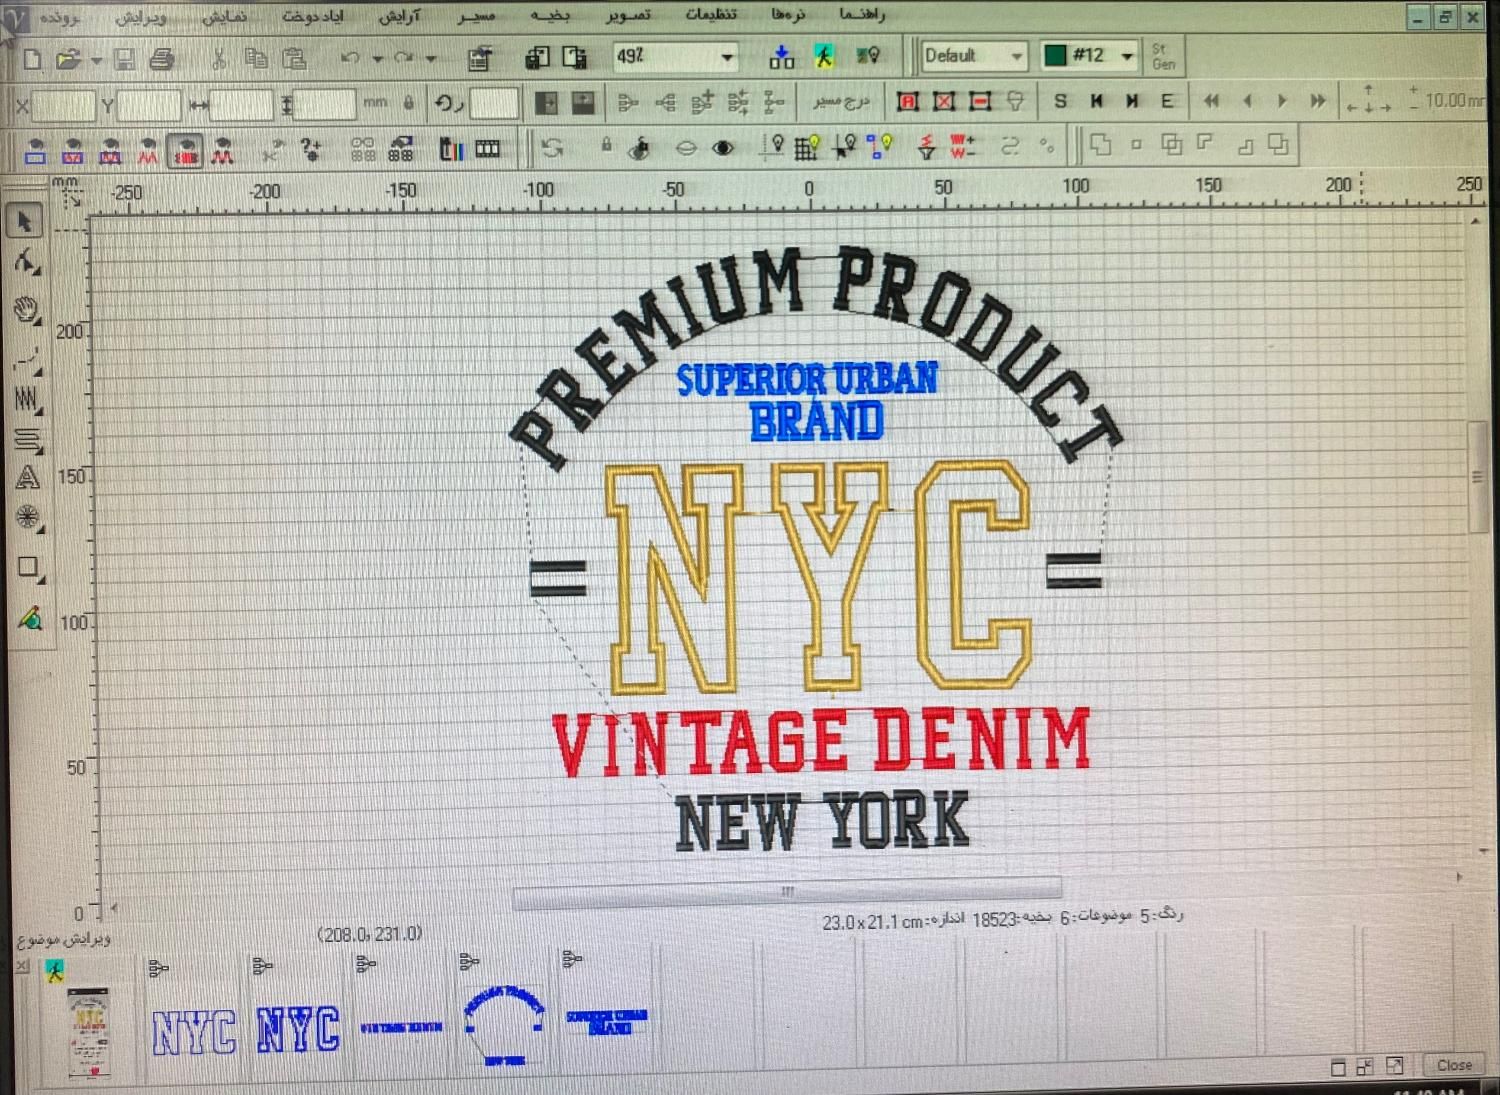Jump to start of design with S

coord(1061,100)
